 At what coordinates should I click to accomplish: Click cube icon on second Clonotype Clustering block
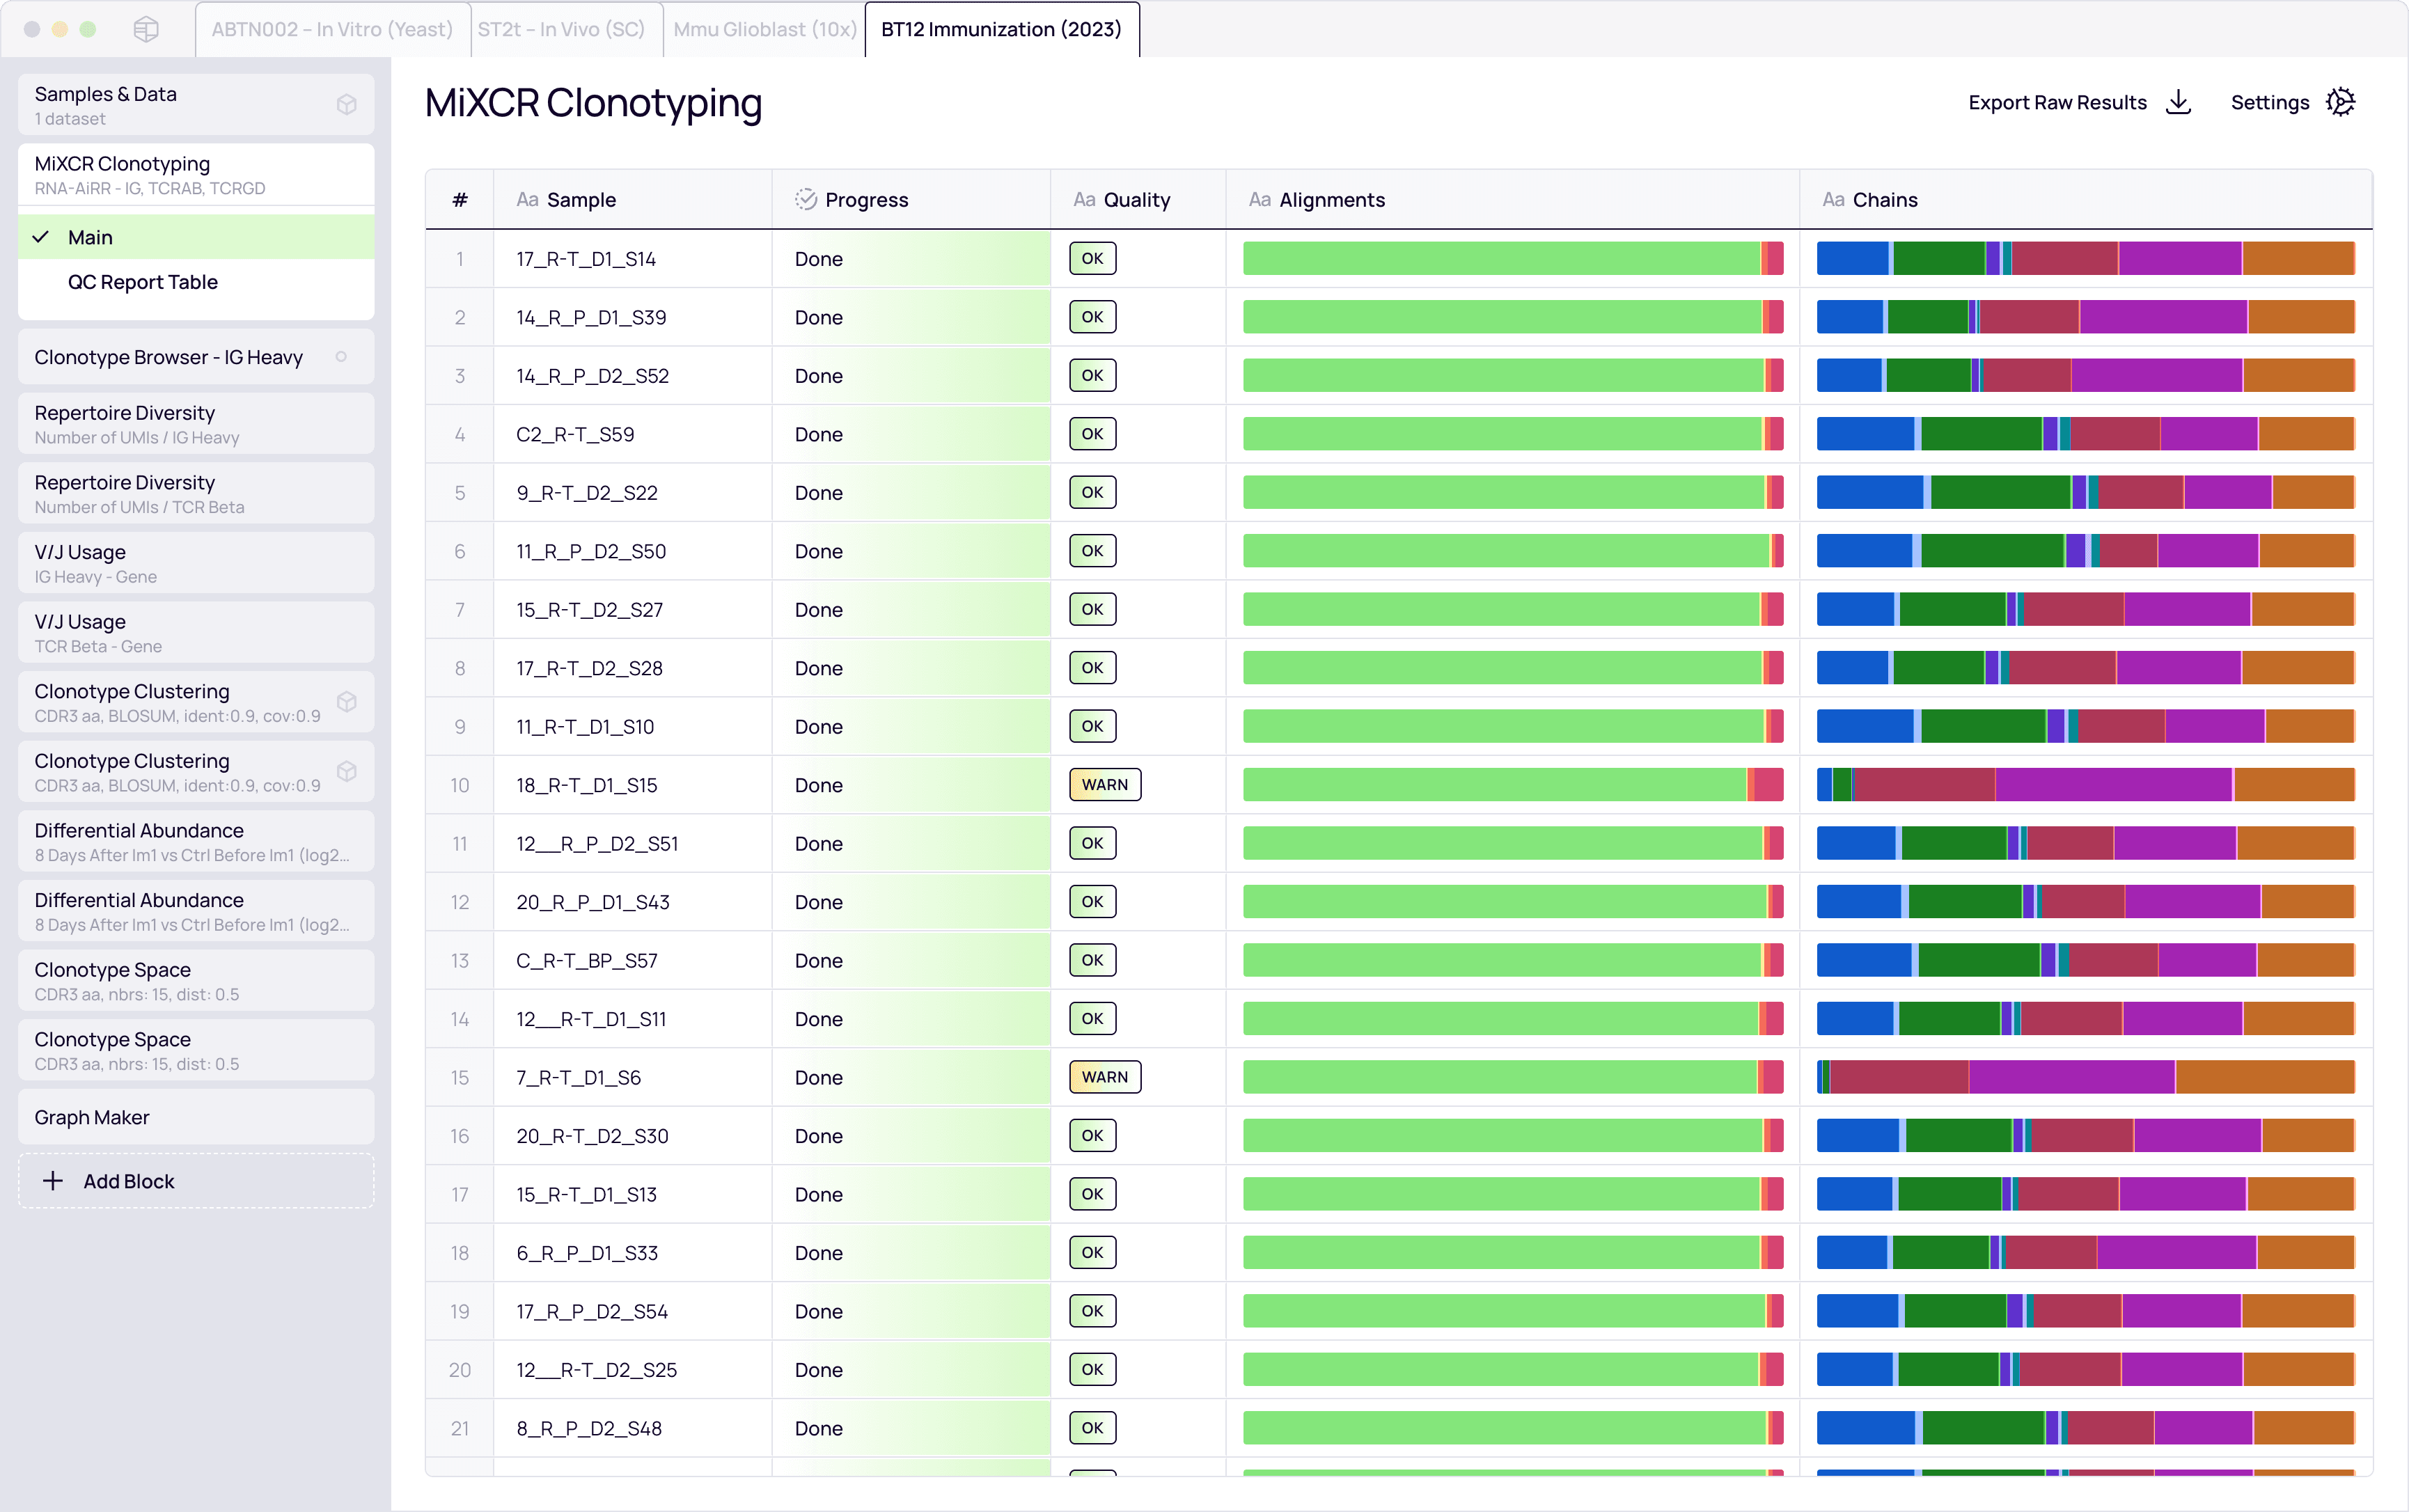point(346,772)
